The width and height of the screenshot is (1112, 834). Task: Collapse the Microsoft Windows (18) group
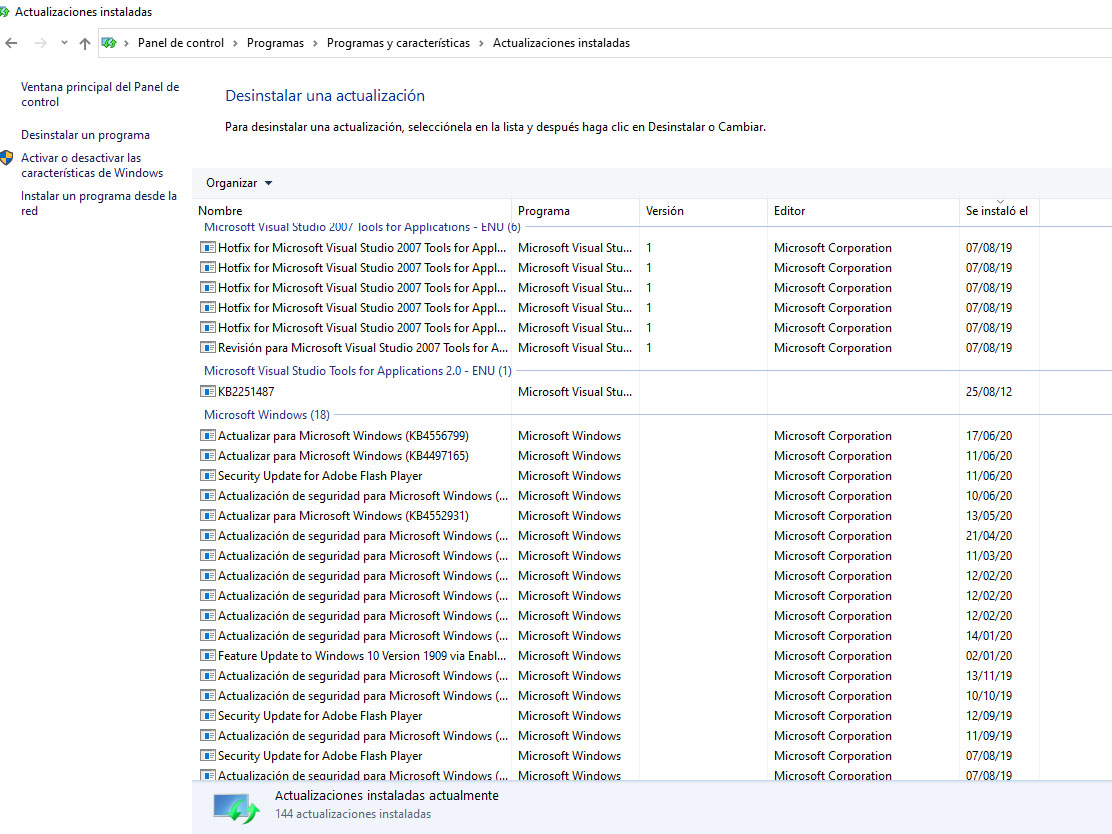coord(267,415)
